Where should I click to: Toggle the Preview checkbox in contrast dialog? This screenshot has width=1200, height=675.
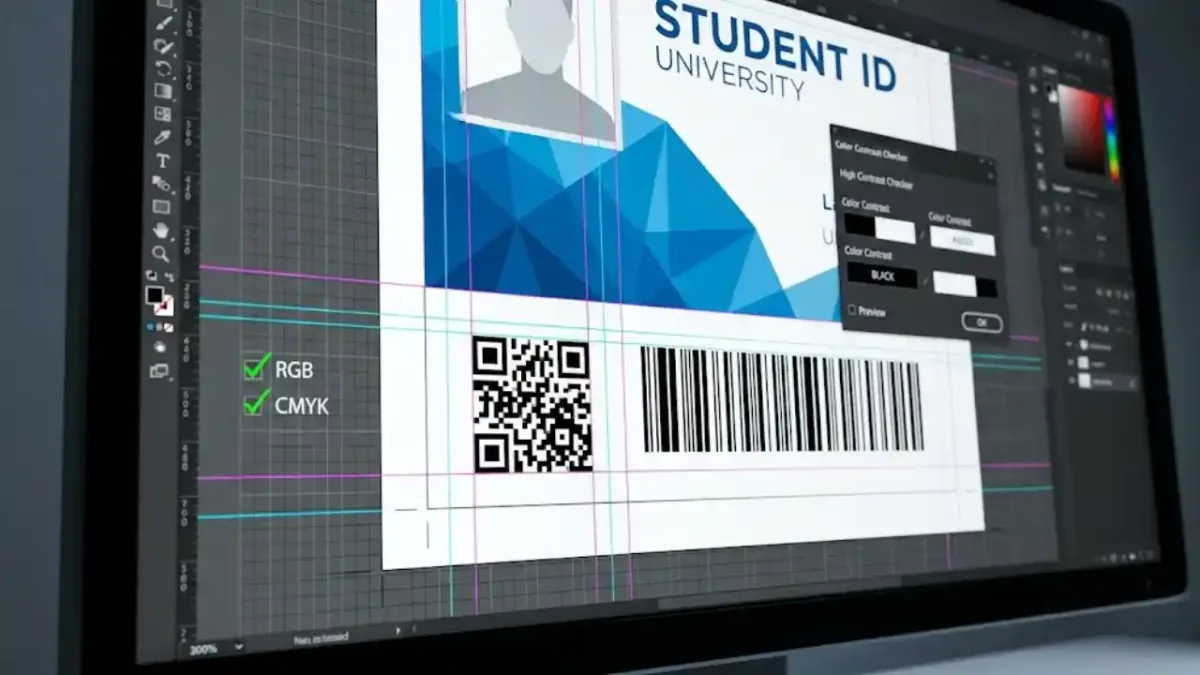(852, 310)
